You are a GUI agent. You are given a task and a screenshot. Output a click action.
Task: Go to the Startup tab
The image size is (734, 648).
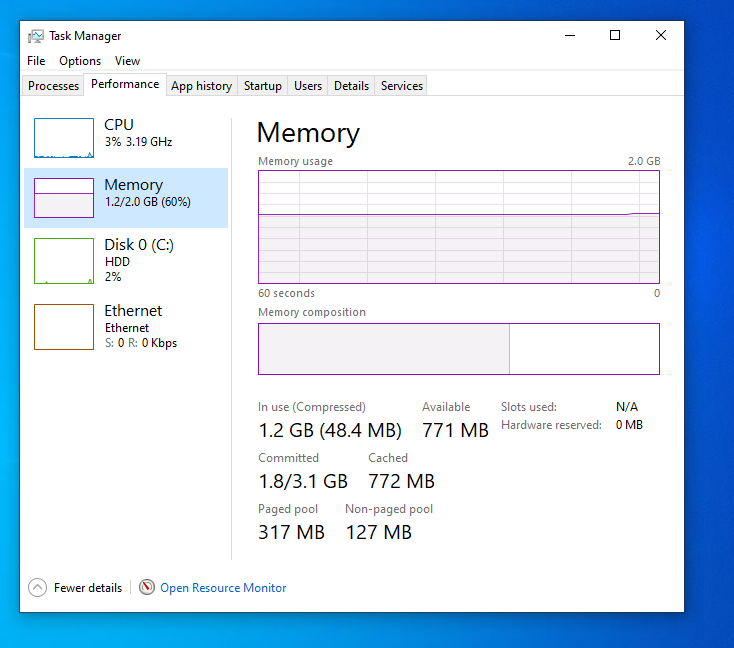(262, 86)
